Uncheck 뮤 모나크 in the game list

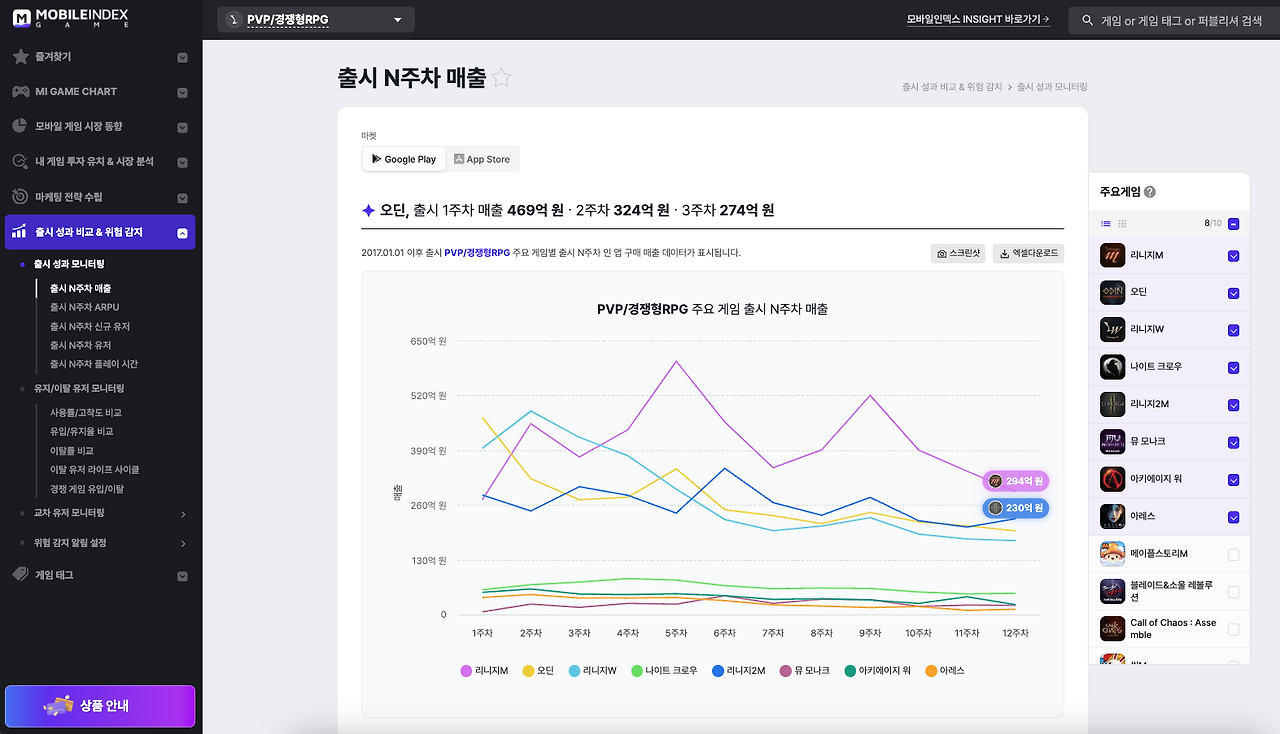pos(1233,442)
